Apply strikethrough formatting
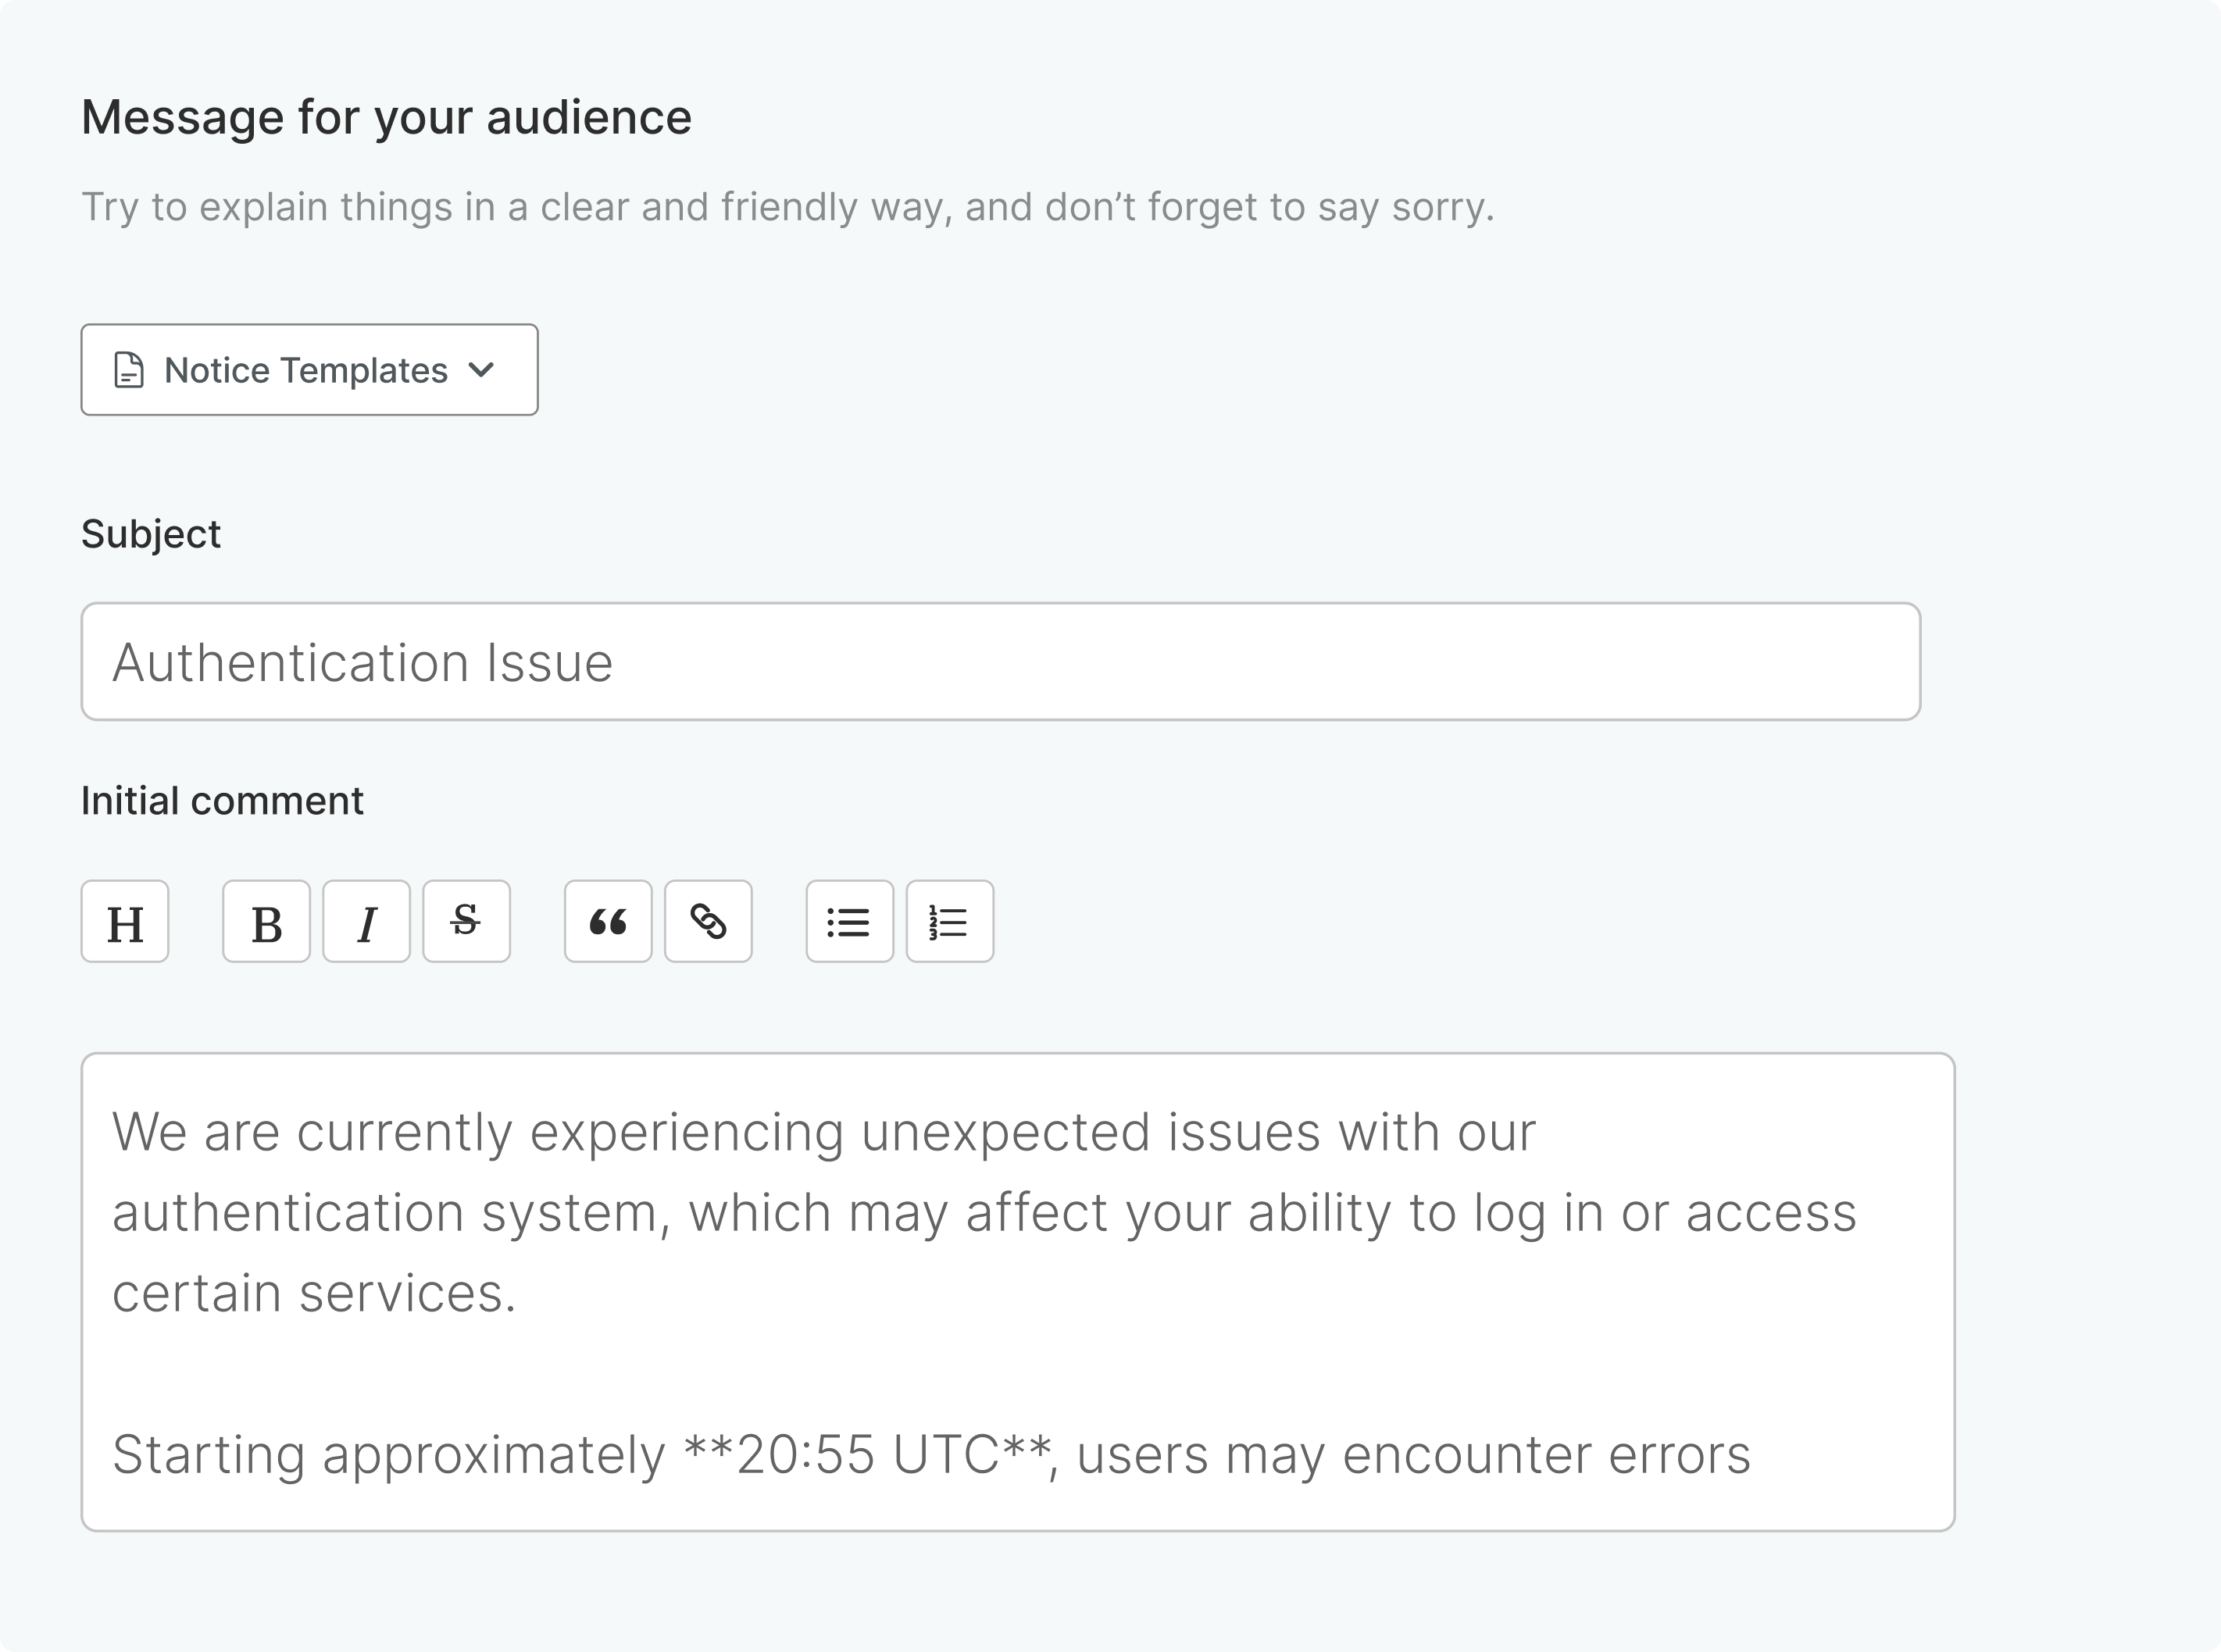 coord(467,921)
